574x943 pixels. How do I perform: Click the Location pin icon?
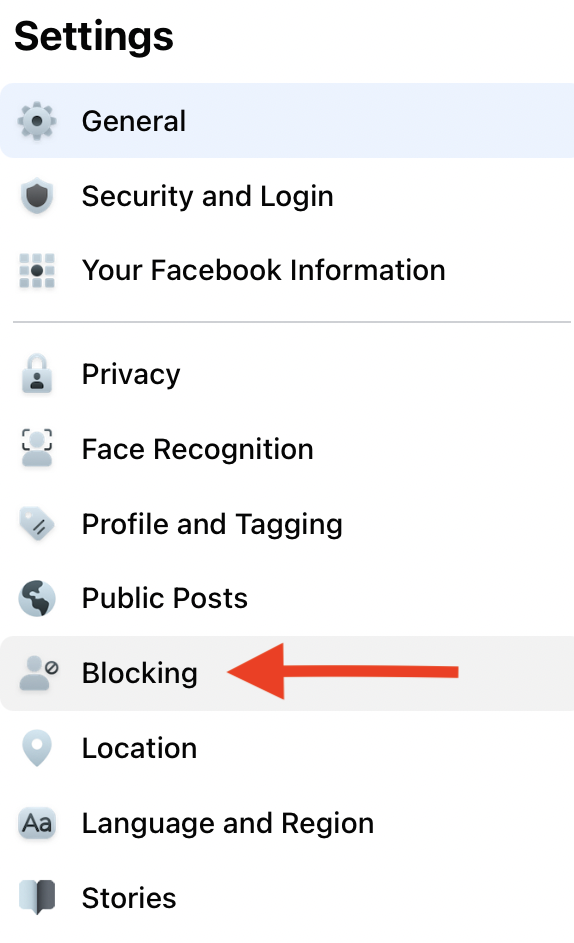[x=37, y=748]
